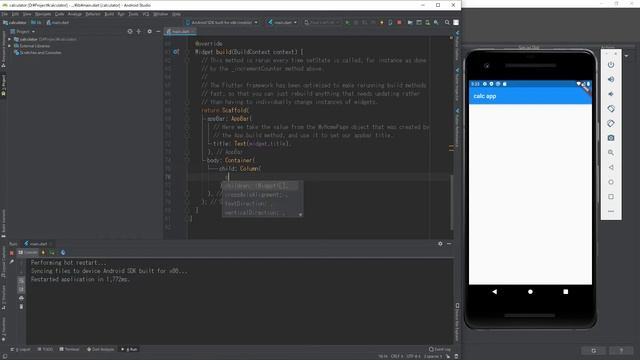Click clear all trash icon in Run console
The image size is (640, 360).
click(x=21, y=307)
